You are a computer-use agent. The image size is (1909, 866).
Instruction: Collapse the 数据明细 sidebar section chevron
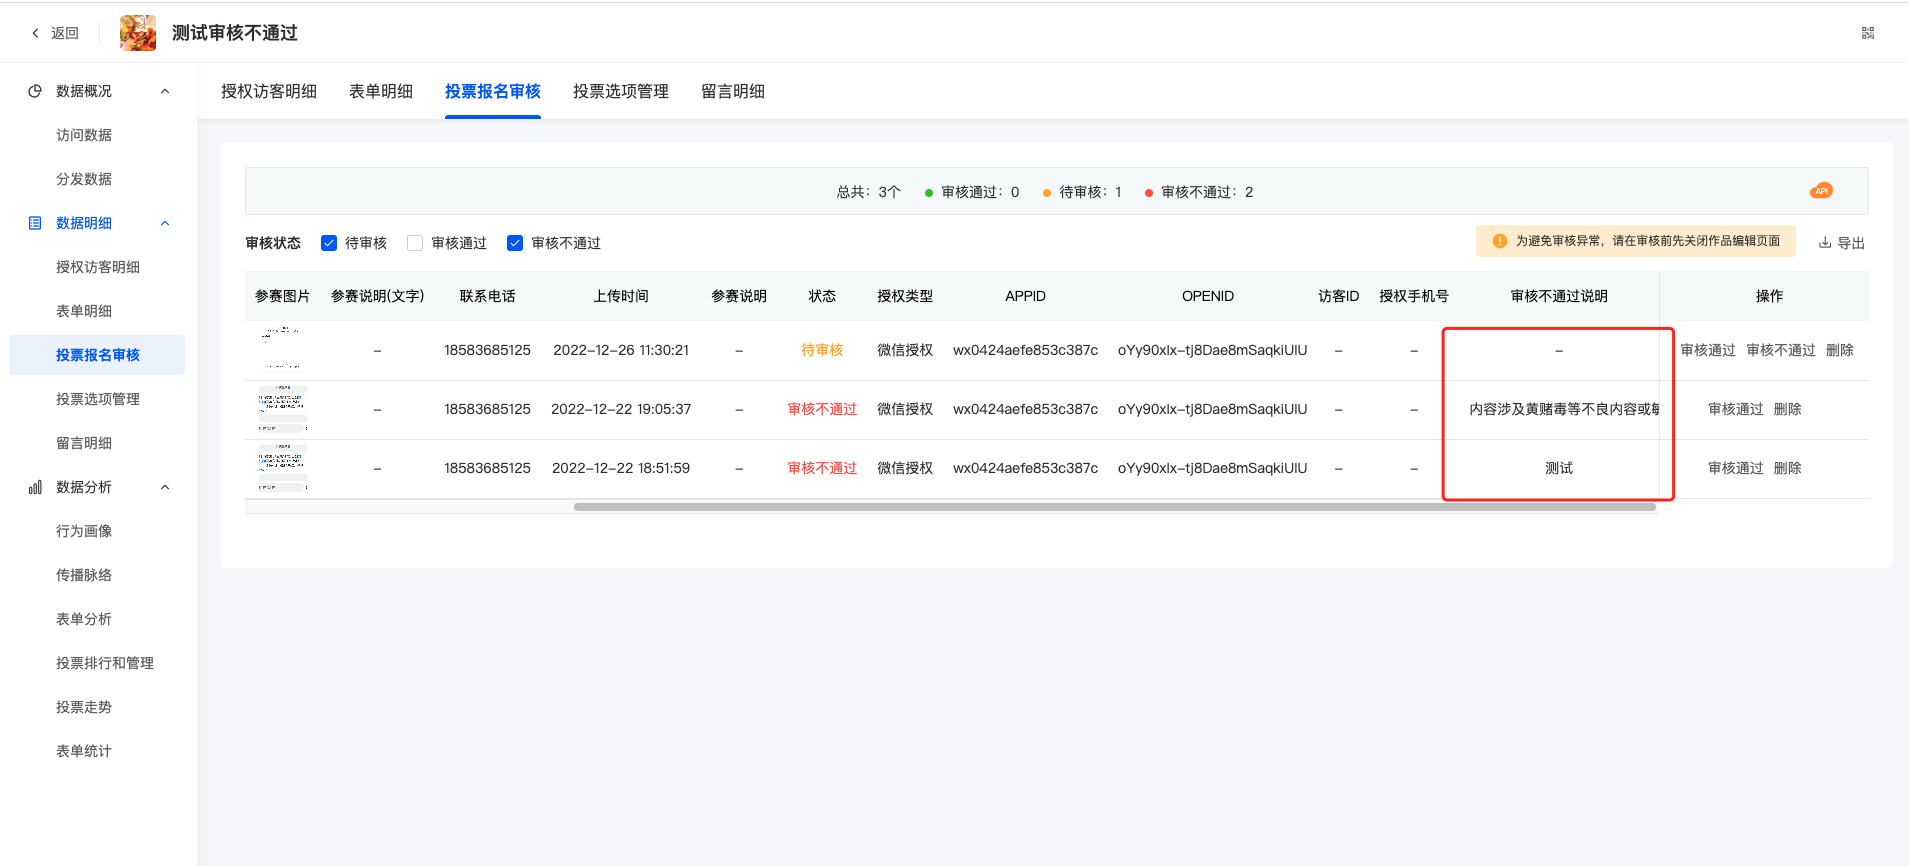coord(165,223)
